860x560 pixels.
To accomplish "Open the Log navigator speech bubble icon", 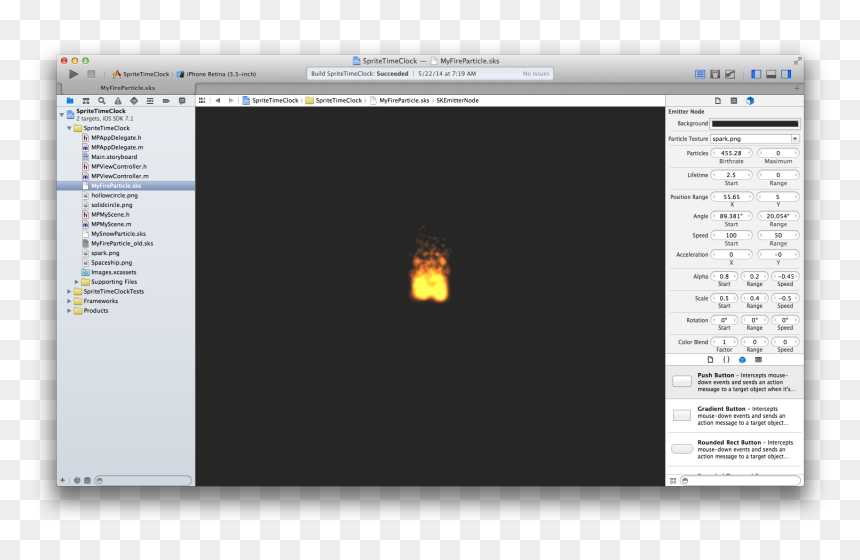I will tap(182, 101).
